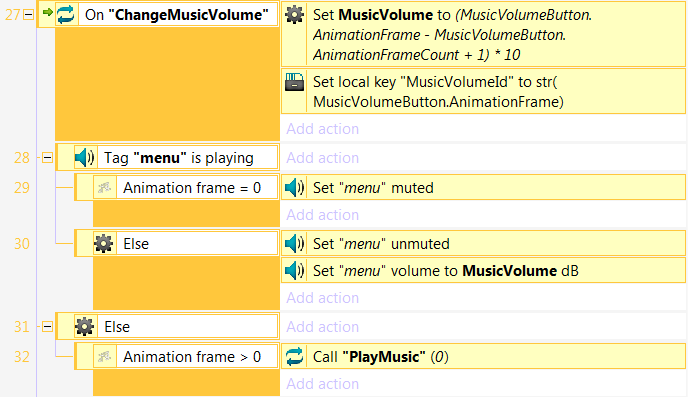Click the speaker icon beside Tag "menu" is playing

[84, 157]
